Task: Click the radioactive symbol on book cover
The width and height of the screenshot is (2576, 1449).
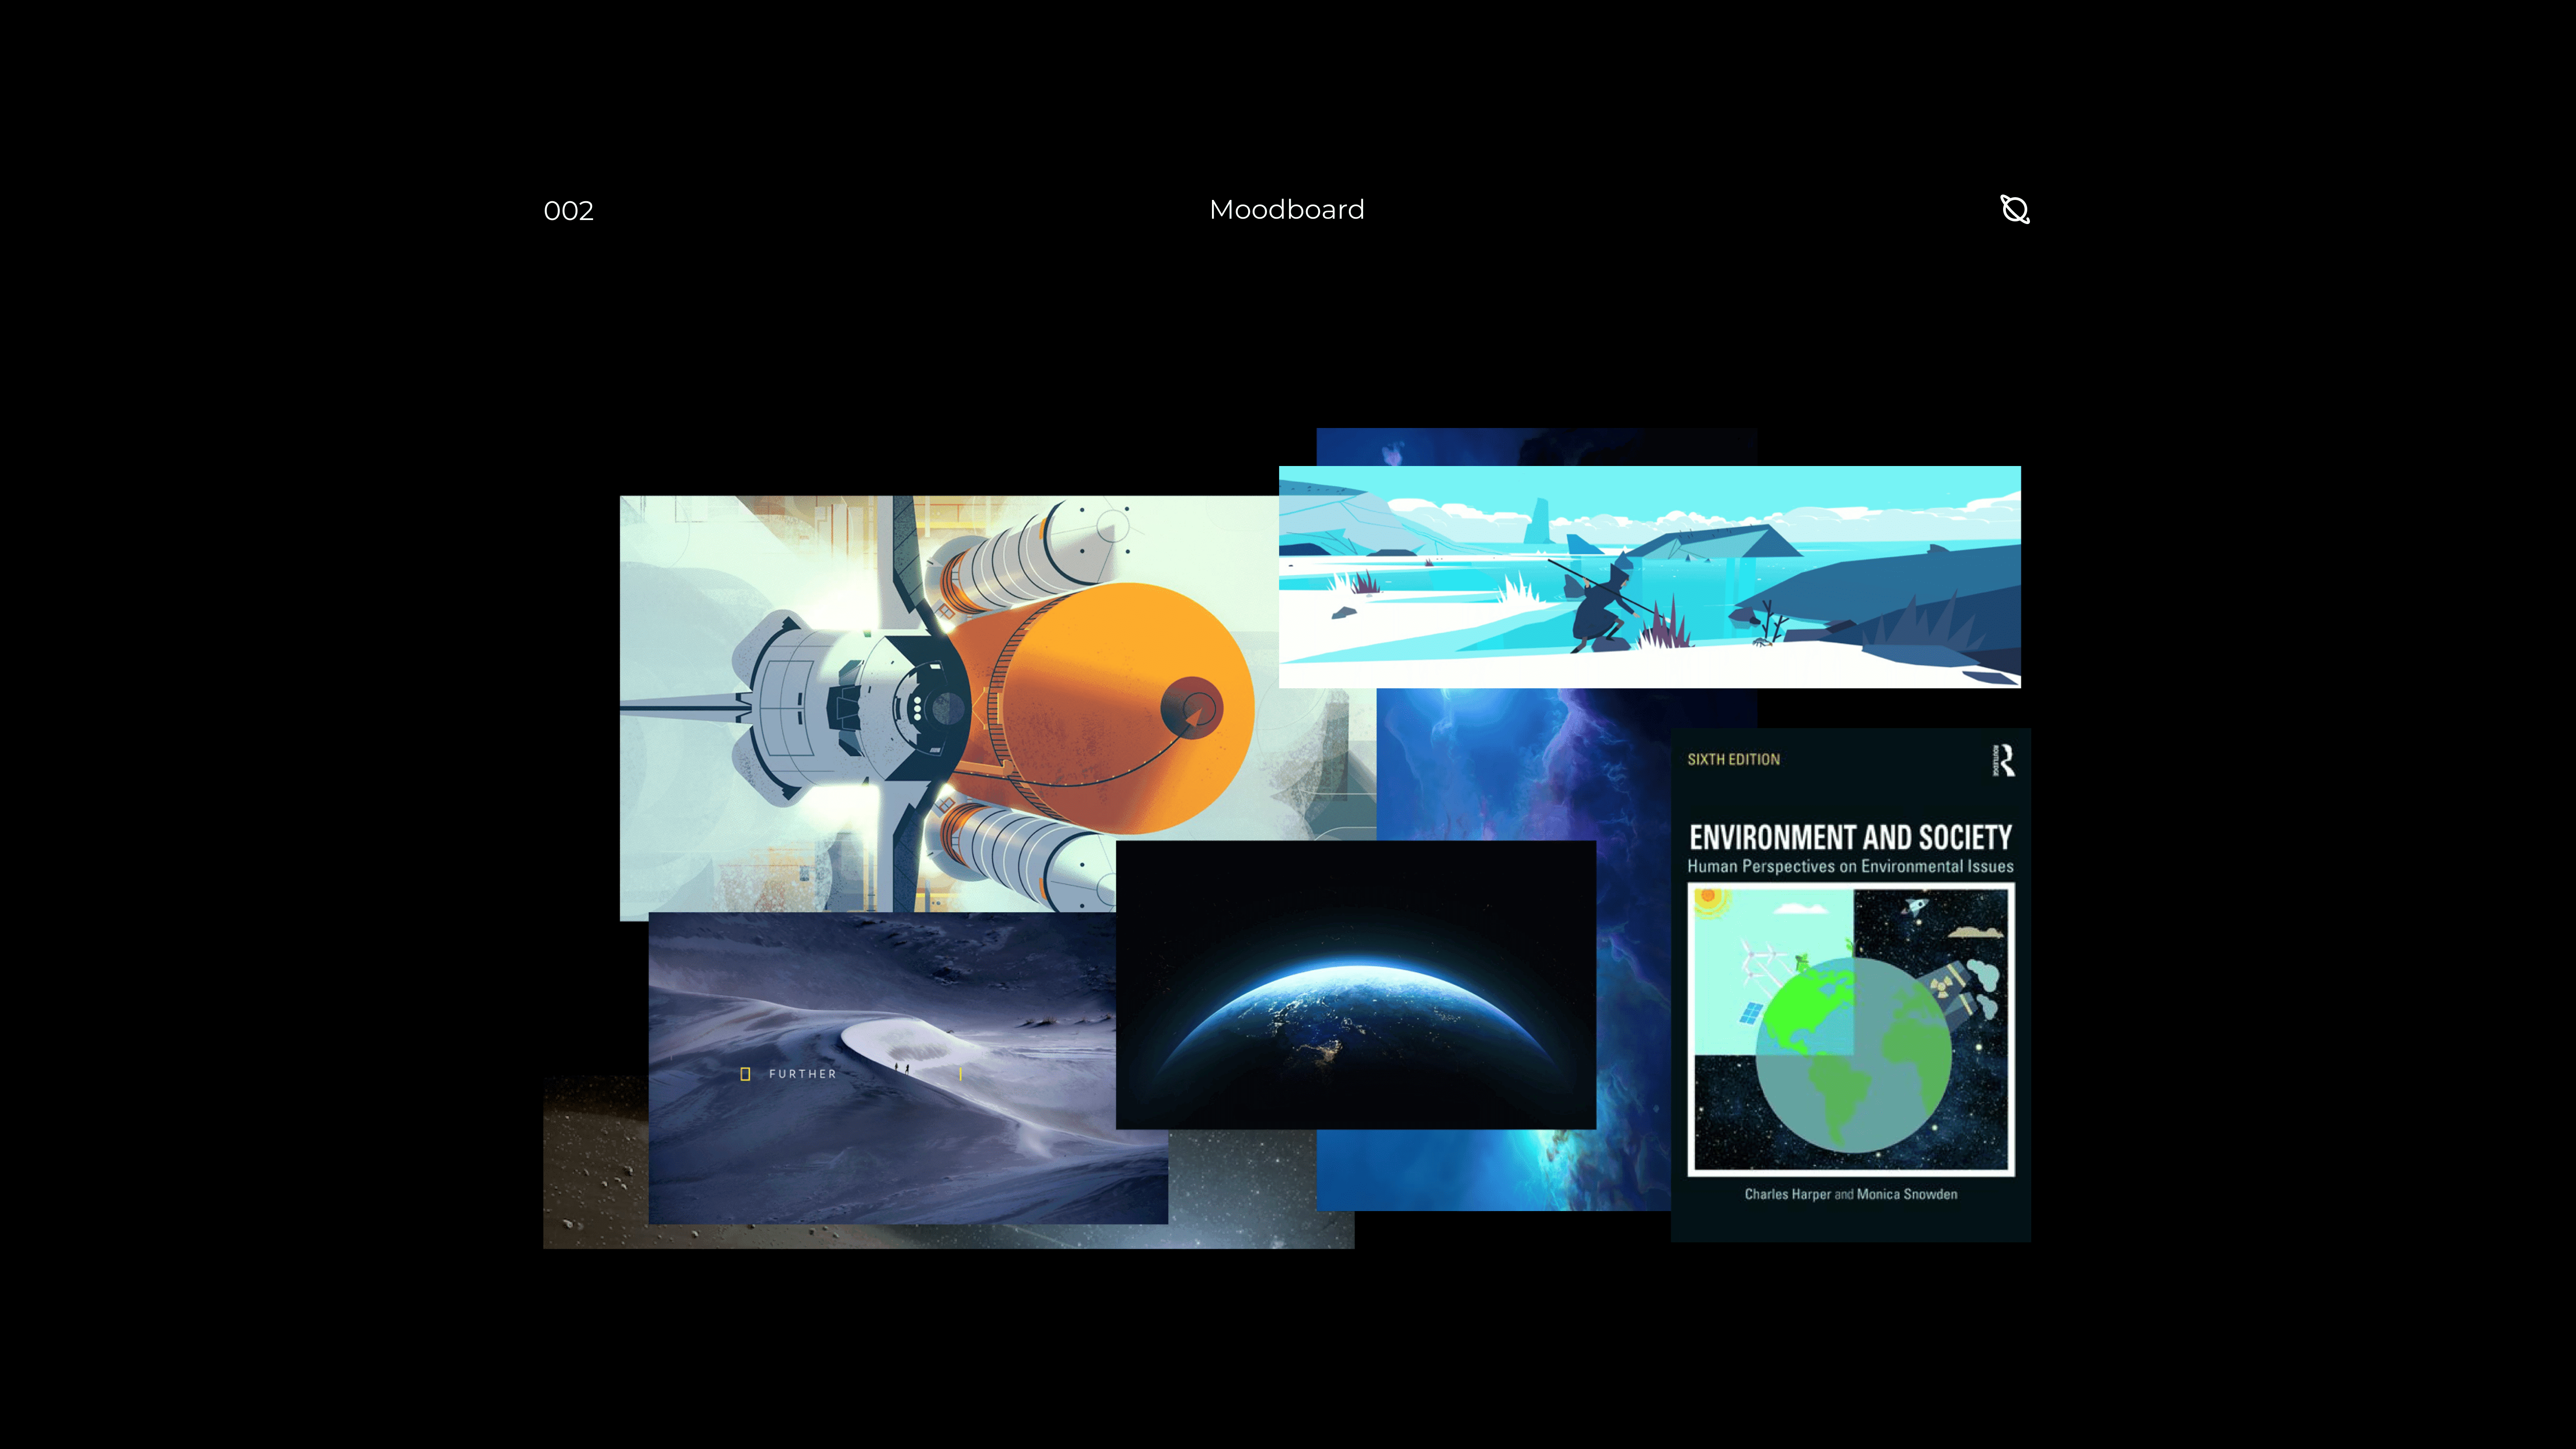Action: tap(1941, 987)
